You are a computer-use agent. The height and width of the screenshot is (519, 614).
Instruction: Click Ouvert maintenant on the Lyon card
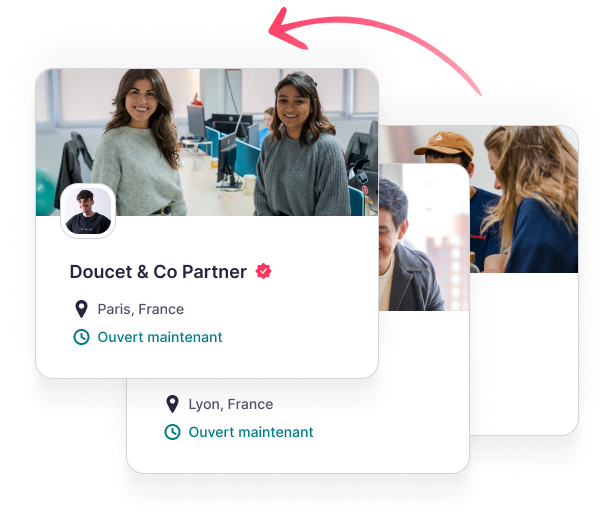click(x=251, y=432)
